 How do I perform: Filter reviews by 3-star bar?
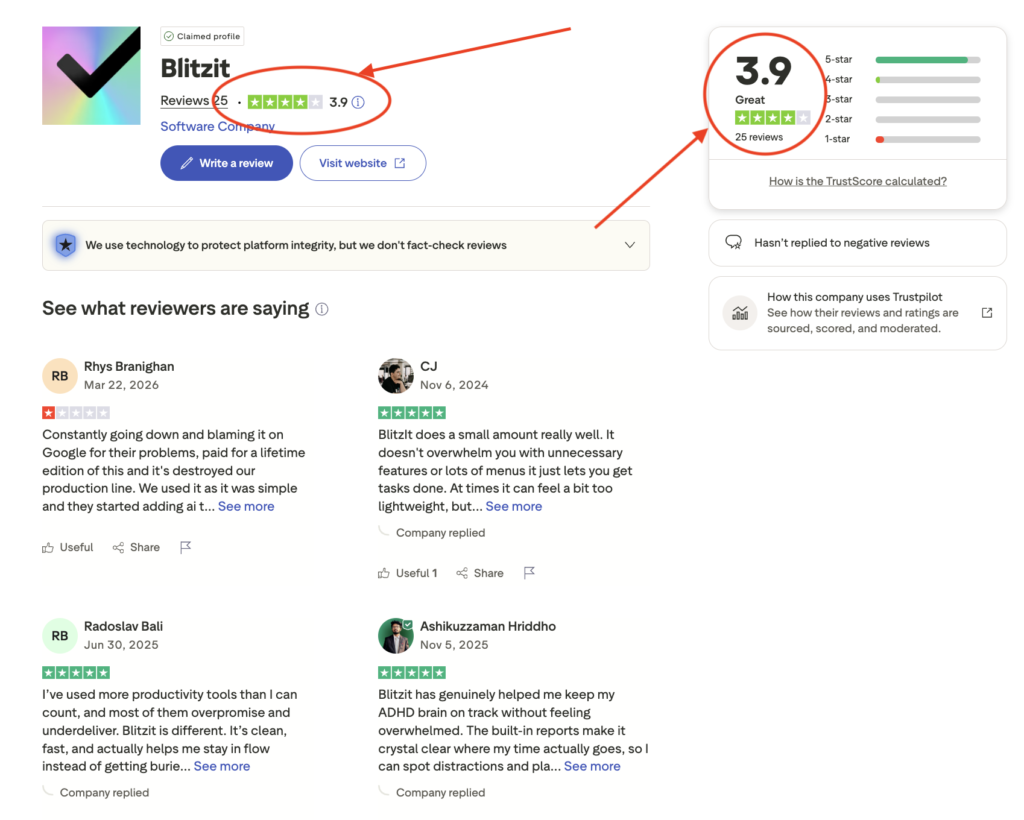[928, 100]
